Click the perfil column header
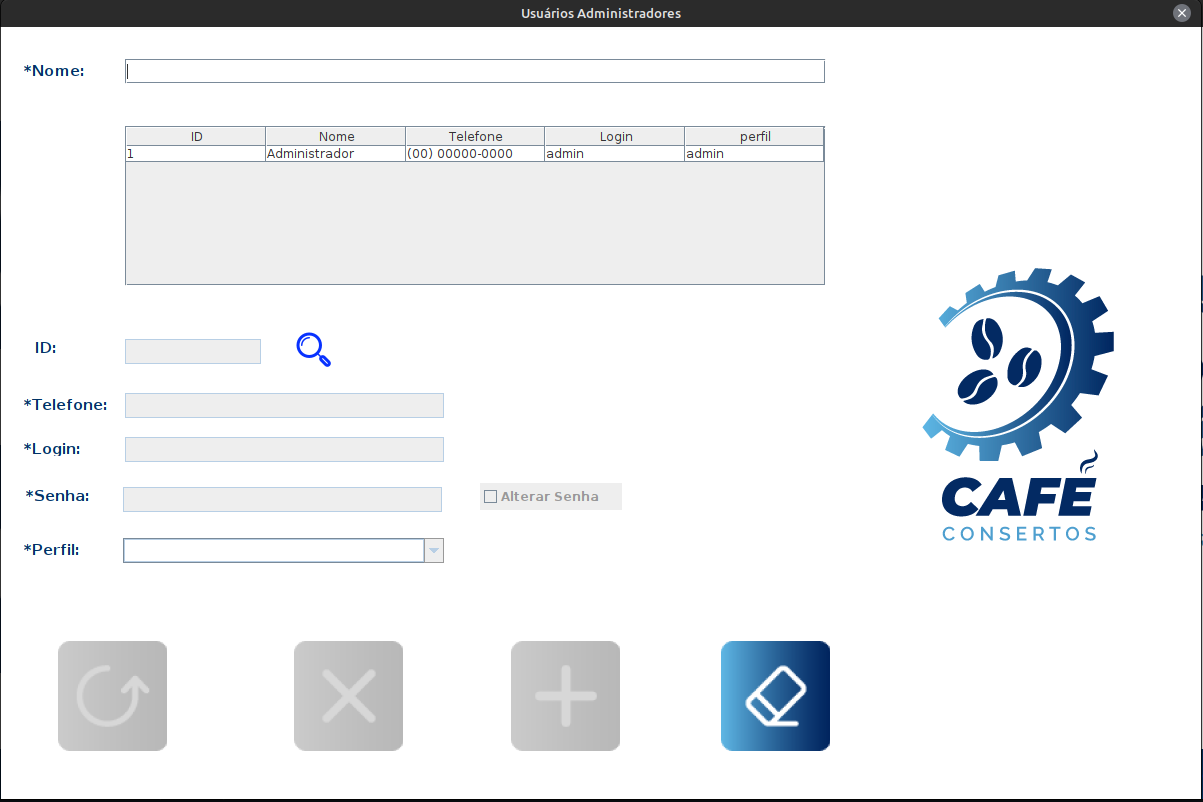Viewport: 1203px width, 802px height. tap(753, 136)
